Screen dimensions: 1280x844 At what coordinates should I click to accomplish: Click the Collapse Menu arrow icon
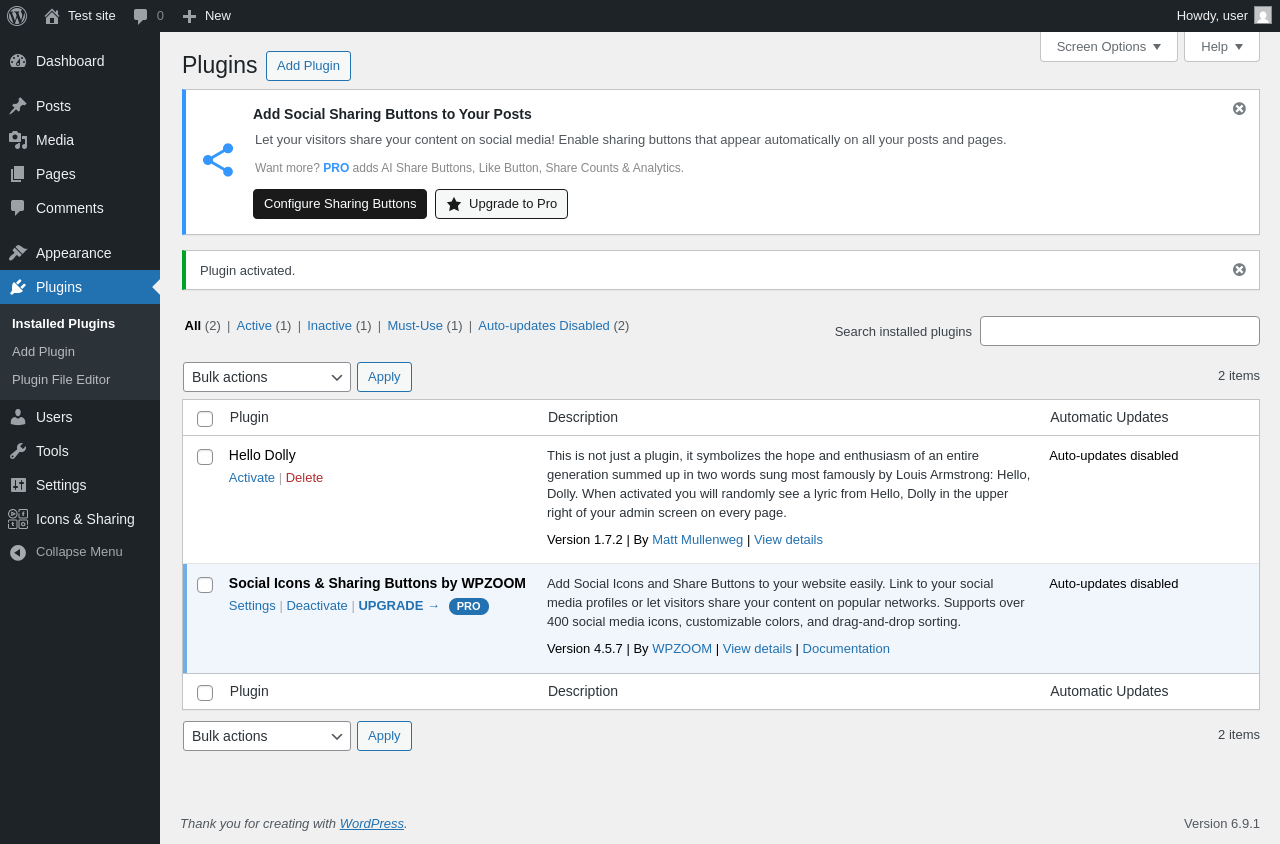pos(18,552)
